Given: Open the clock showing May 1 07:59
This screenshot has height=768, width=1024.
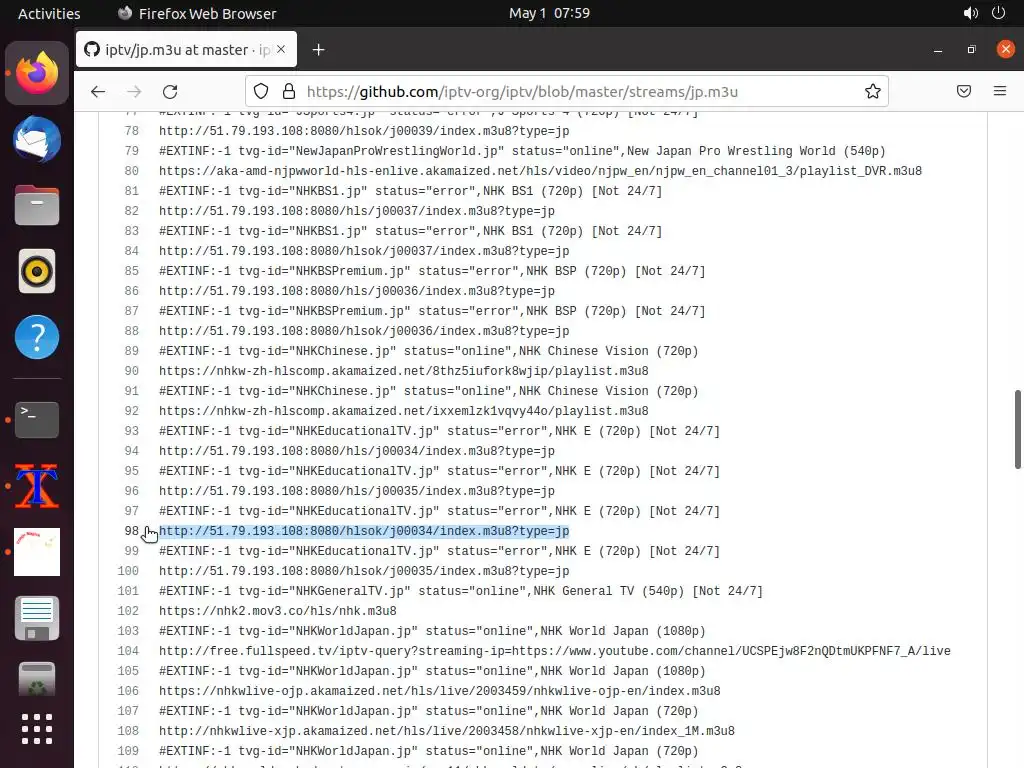Looking at the screenshot, I should click(549, 13).
